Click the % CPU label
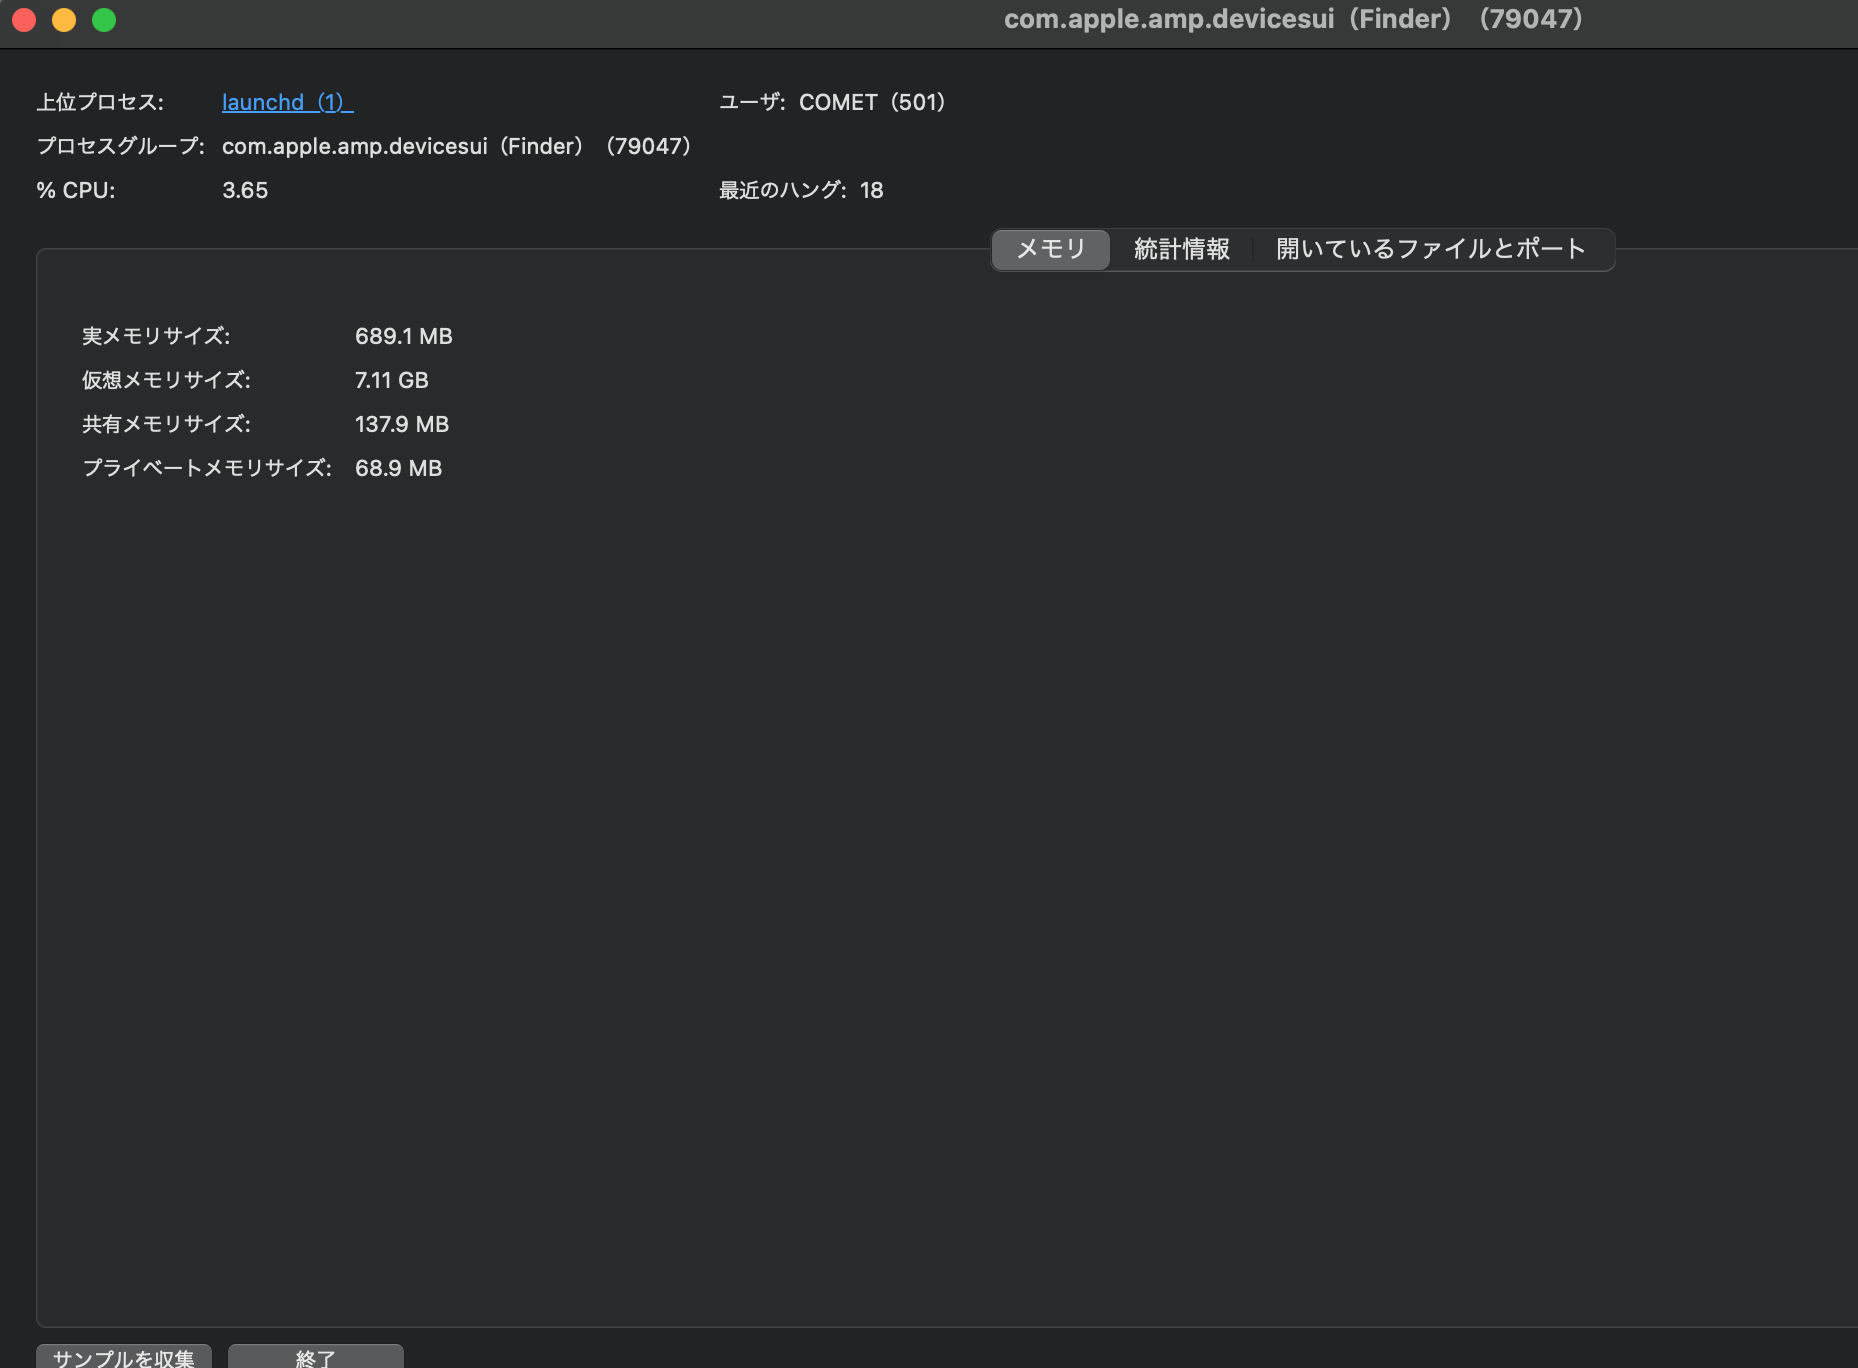The image size is (1858, 1368). 76,190
